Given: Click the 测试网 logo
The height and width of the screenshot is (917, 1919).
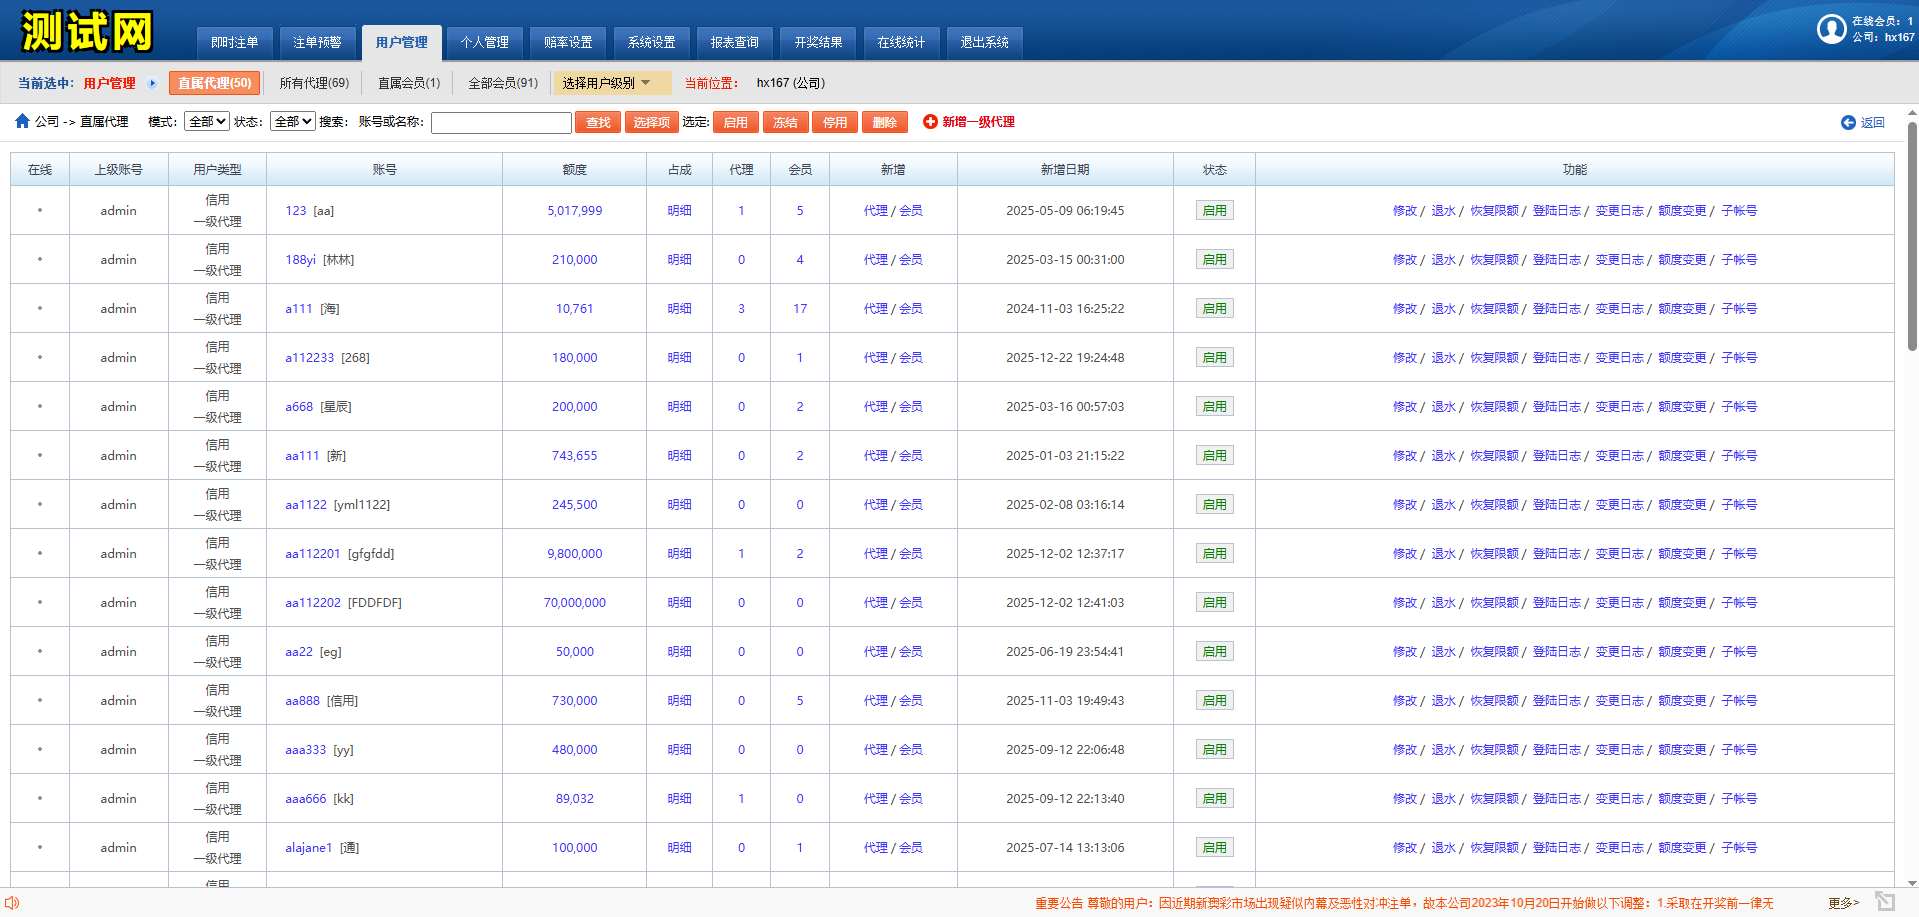Looking at the screenshot, I should point(87,31).
